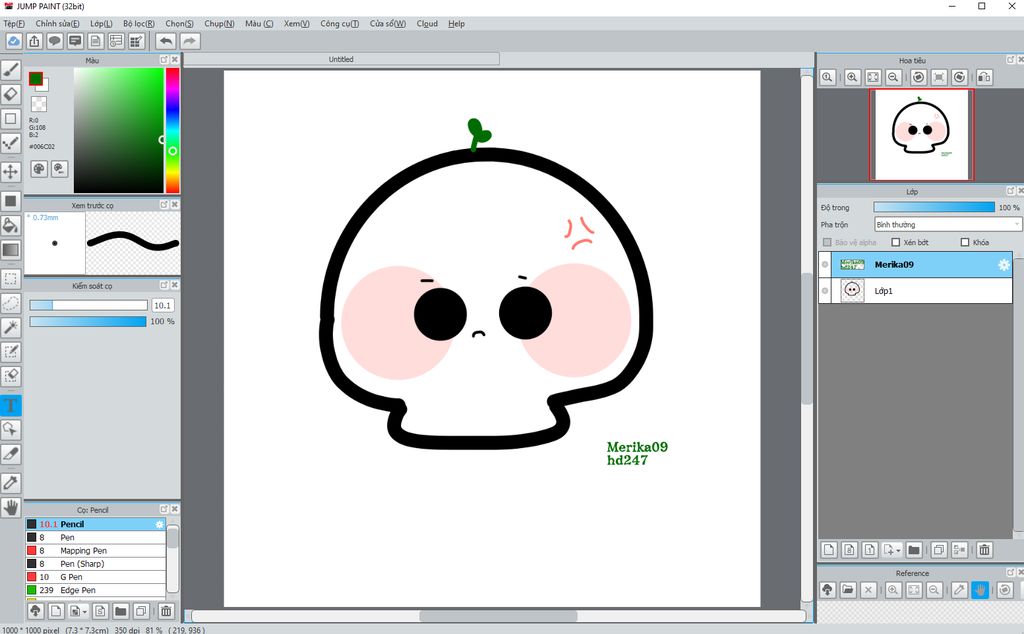Click the foreground color swatch
This screenshot has height=634, width=1024.
coord(35,78)
